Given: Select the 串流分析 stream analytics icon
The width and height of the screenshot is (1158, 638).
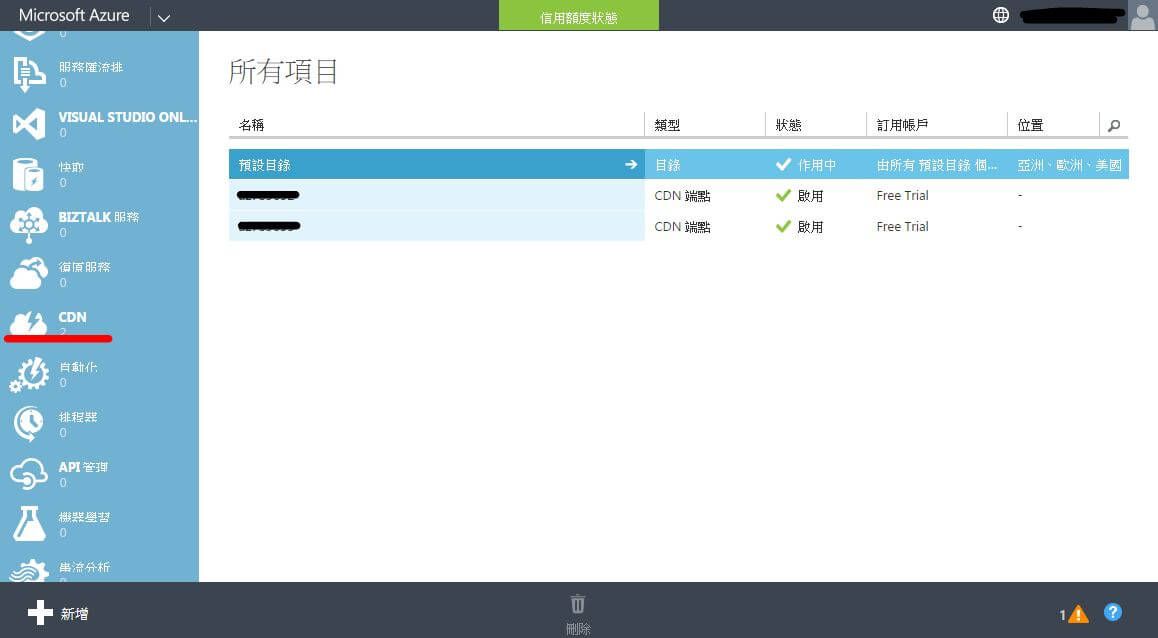Looking at the screenshot, I should [x=30, y=571].
